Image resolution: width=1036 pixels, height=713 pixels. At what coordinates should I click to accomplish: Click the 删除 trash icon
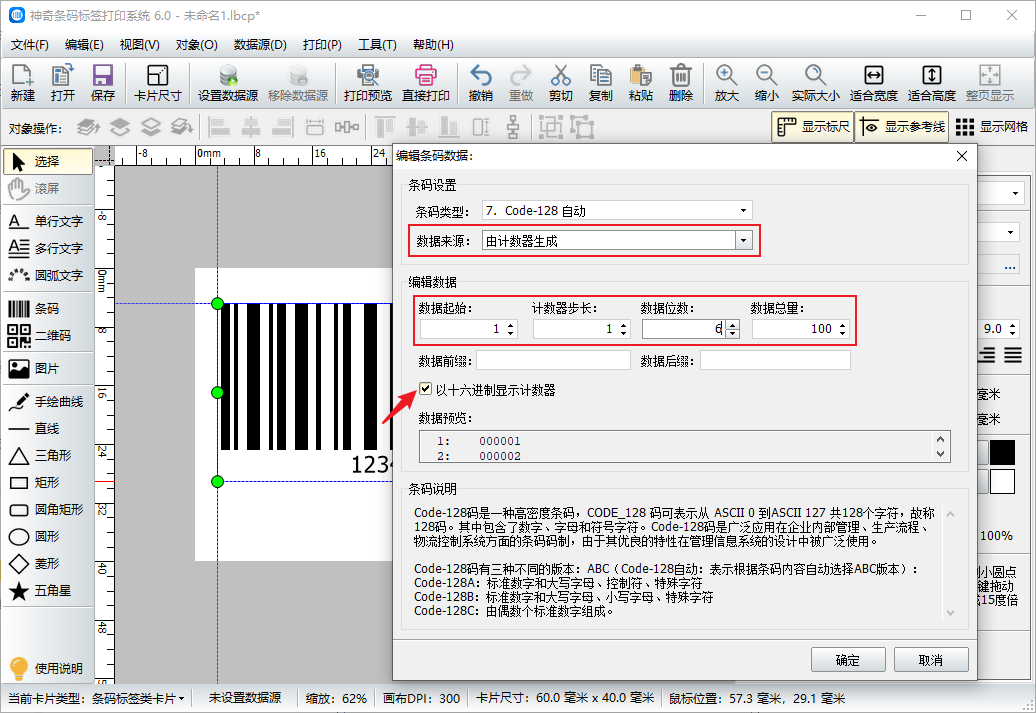(681, 83)
